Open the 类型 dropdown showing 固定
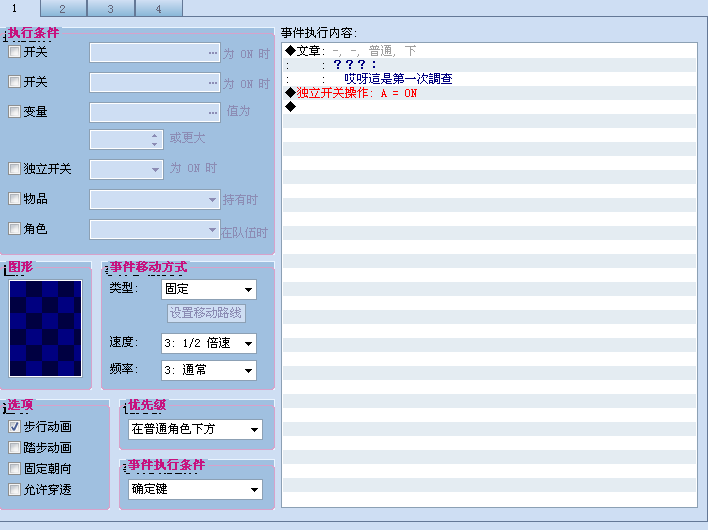 (209, 289)
